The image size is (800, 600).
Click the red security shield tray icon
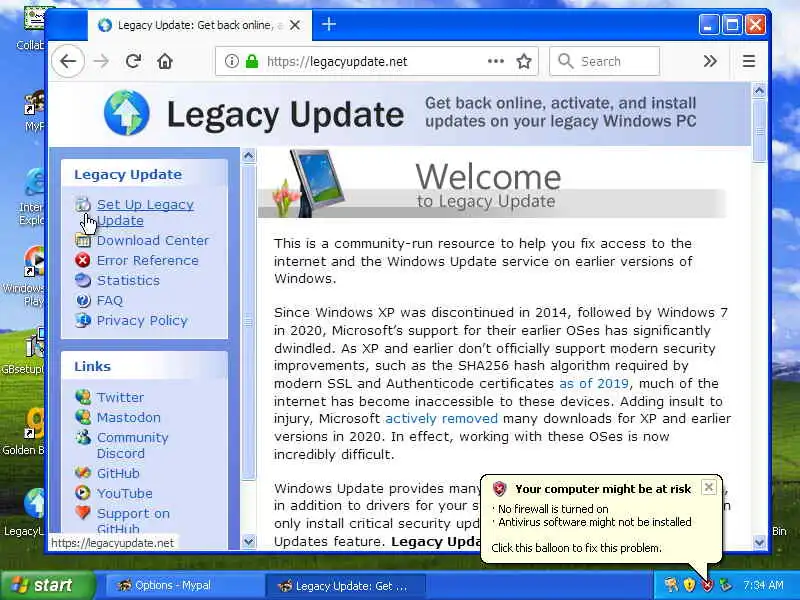(x=707, y=585)
